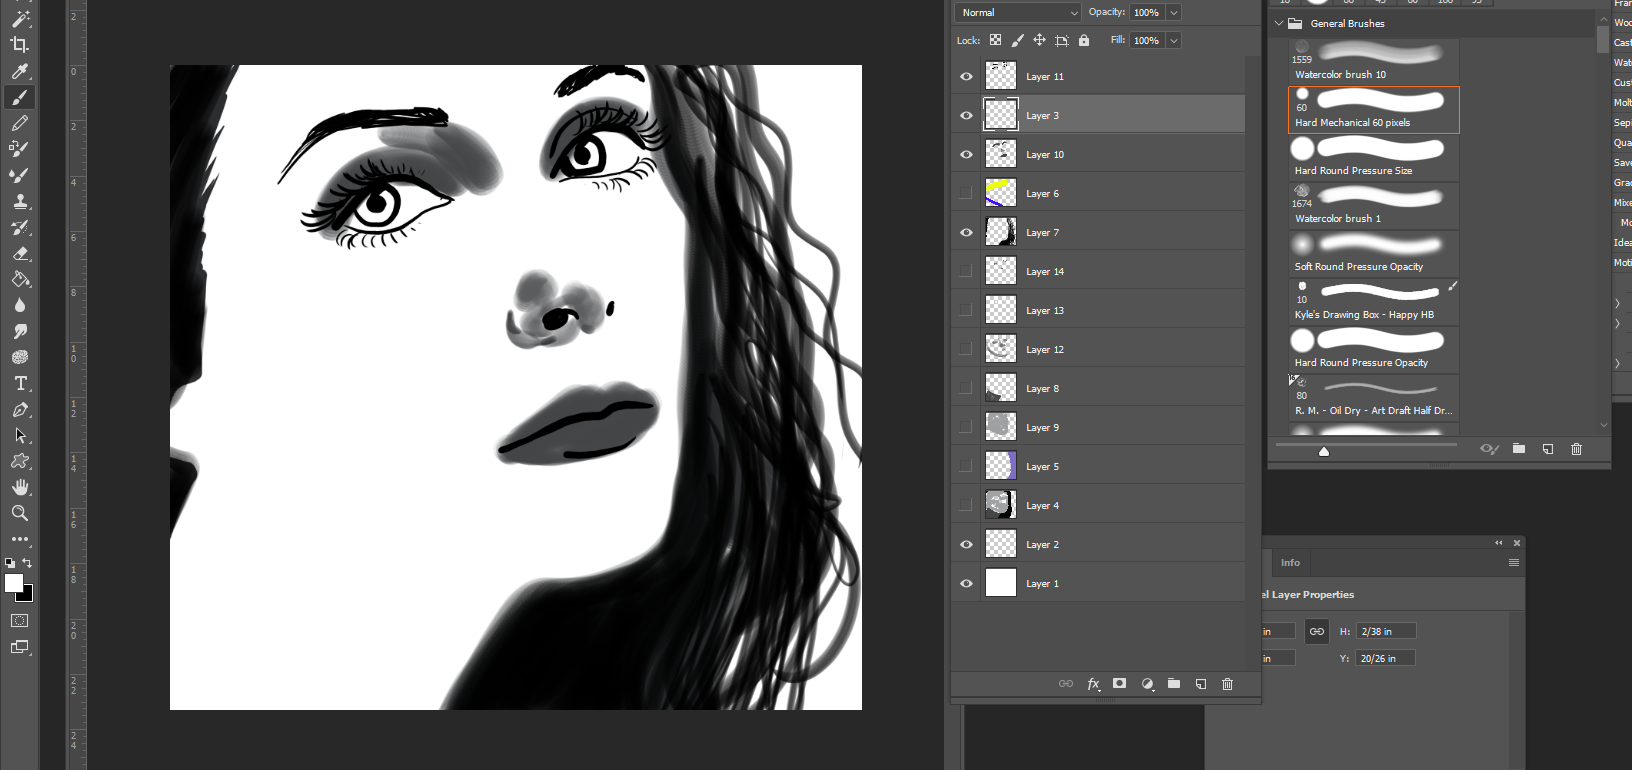Pick the Soft Round Pressure Opacity brush

coord(1373,253)
